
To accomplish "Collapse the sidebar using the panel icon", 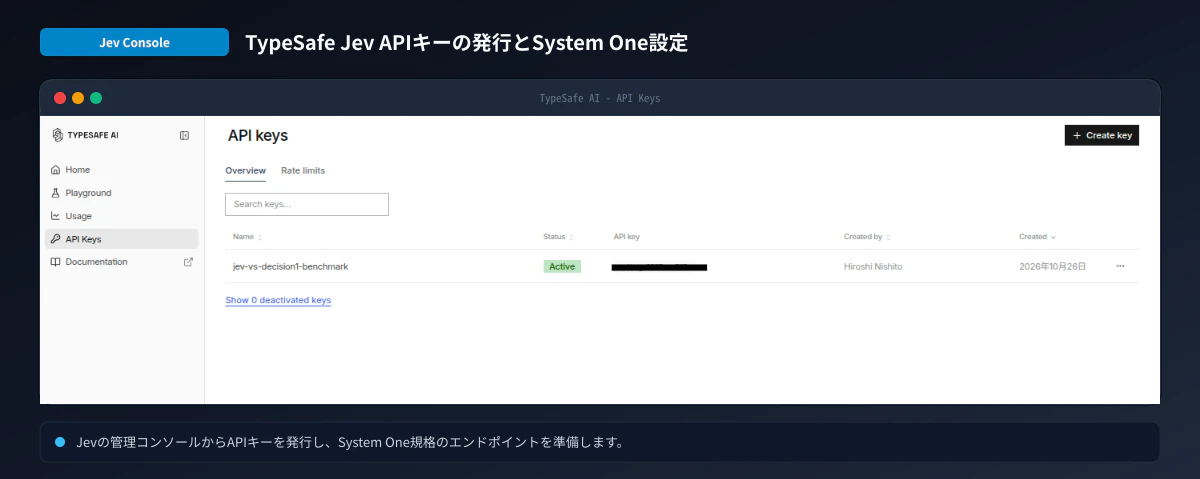I will pyautogui.click(x=184, y=135).
